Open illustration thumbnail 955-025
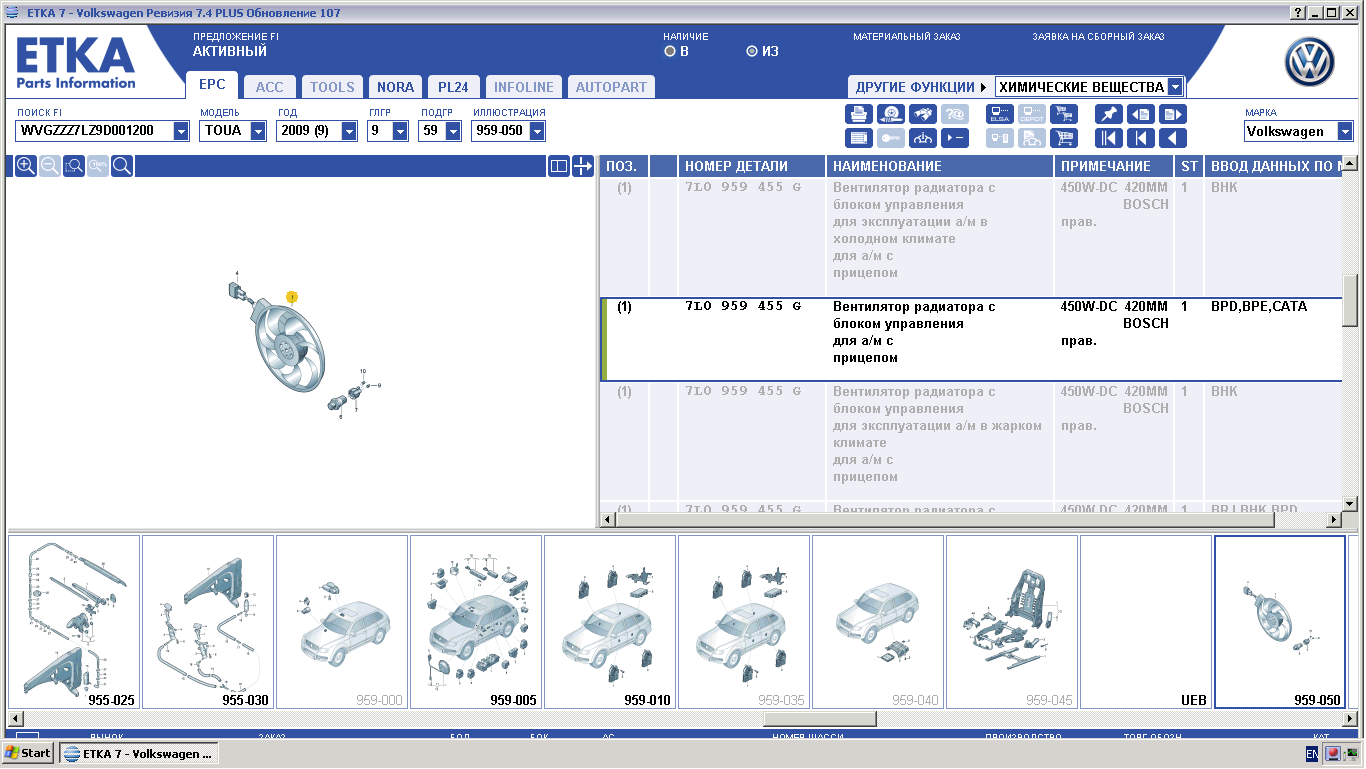Image resolution: width=1366 pixels, height=769 pixels. (x=74, y=622)
